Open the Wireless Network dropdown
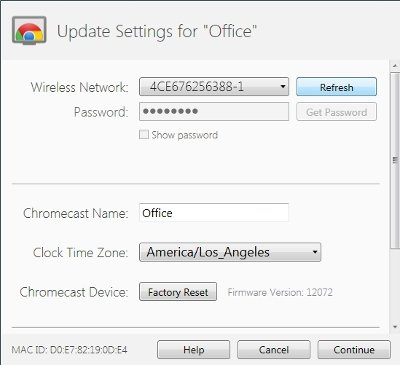Screen dimensions: 400x365 point(214,87)
